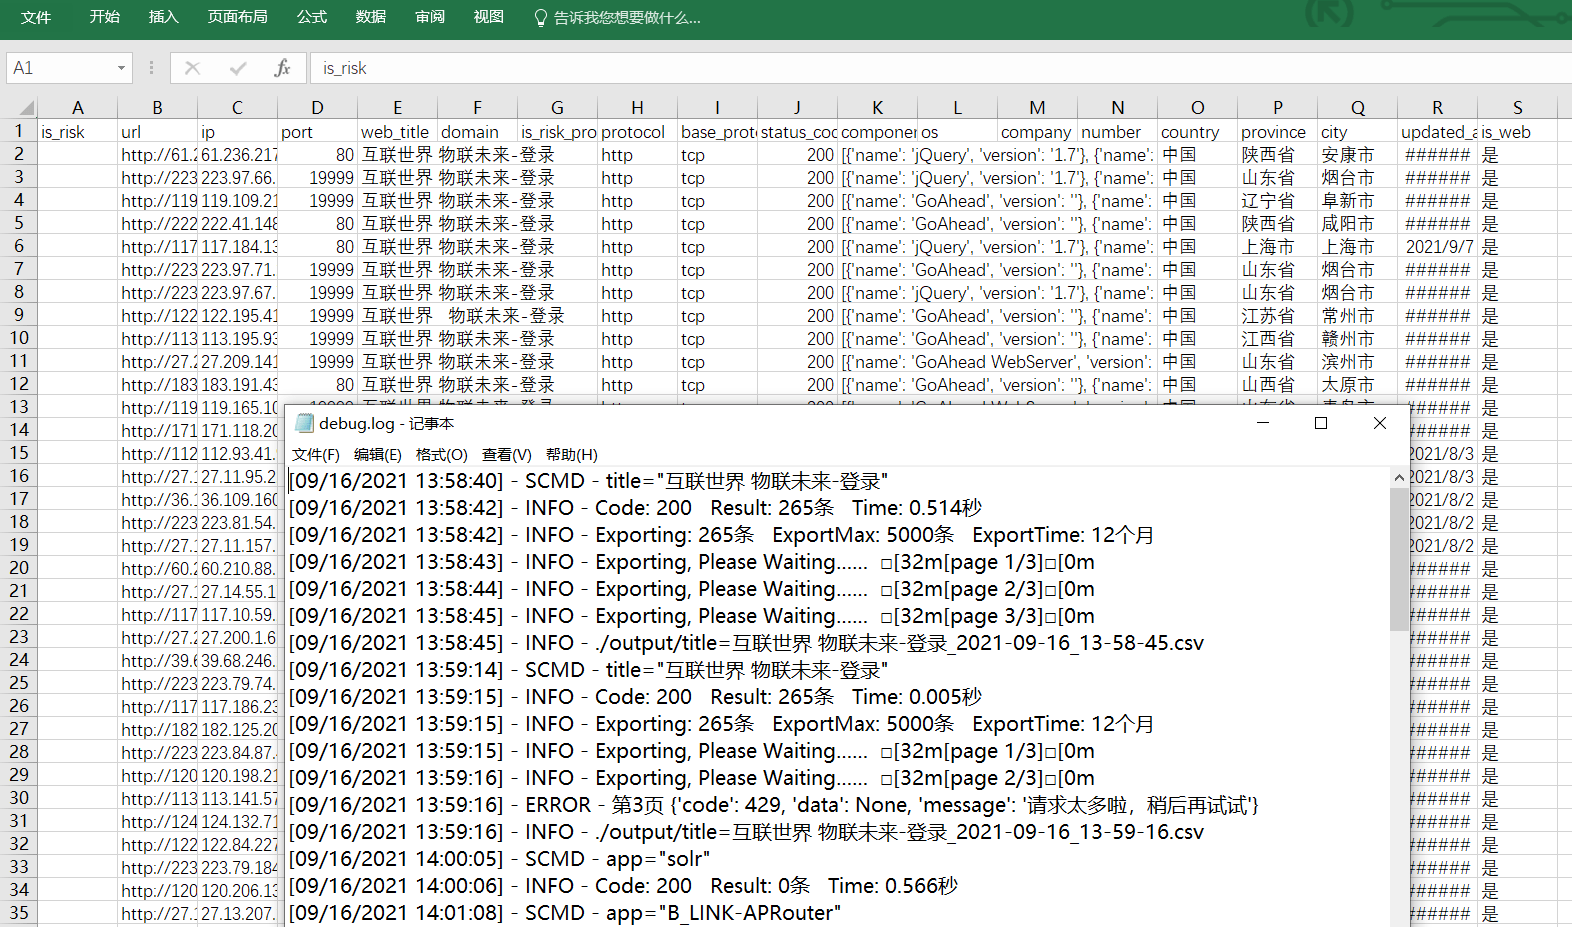The image size is (1572, 927).
Task: Click the formula bar containing is_risk
Action: point(940,68)
